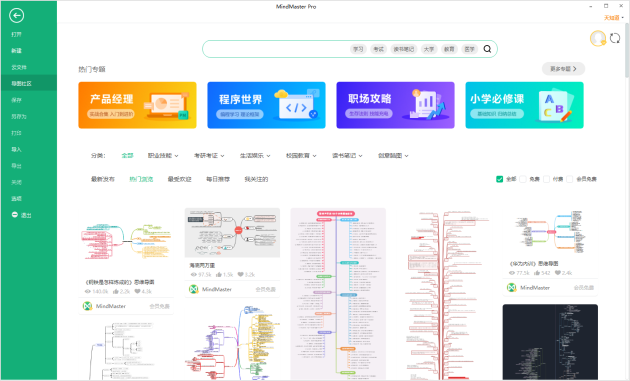
Task: Click the 医学 search tag
Action: 469,49
